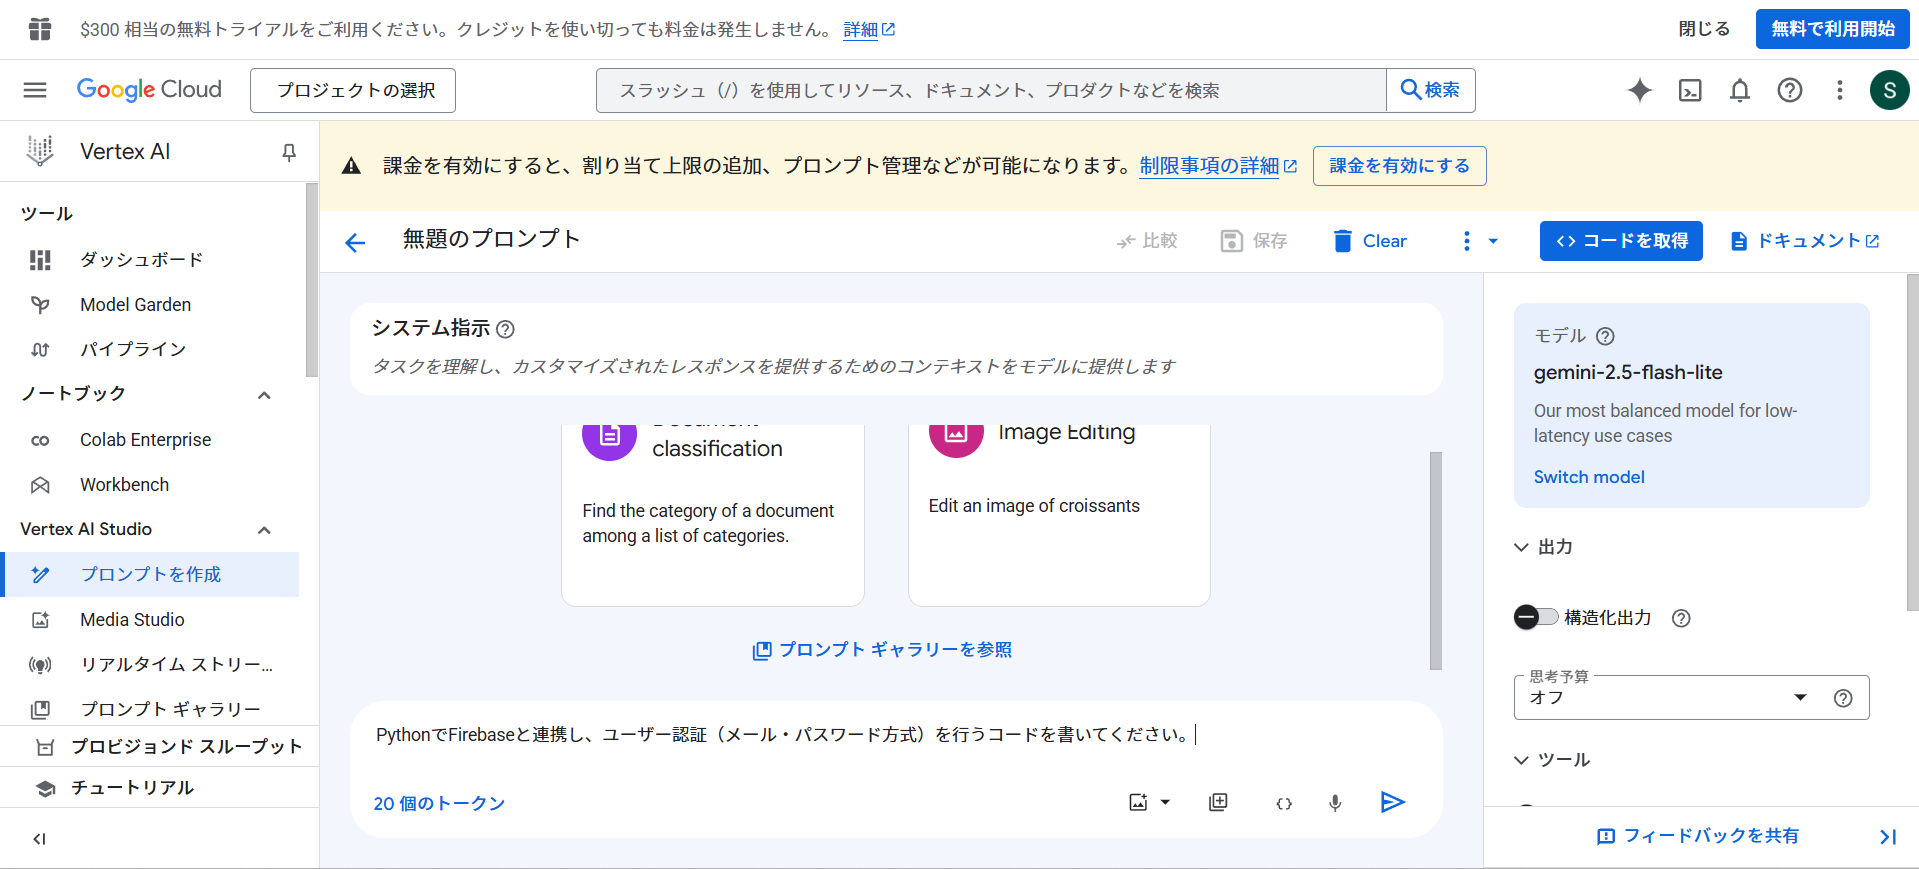Image resolution: width=1919 pixels, height=869 pixels.
Task: Collapse the ツール settings section
Action: (1521, 760)
